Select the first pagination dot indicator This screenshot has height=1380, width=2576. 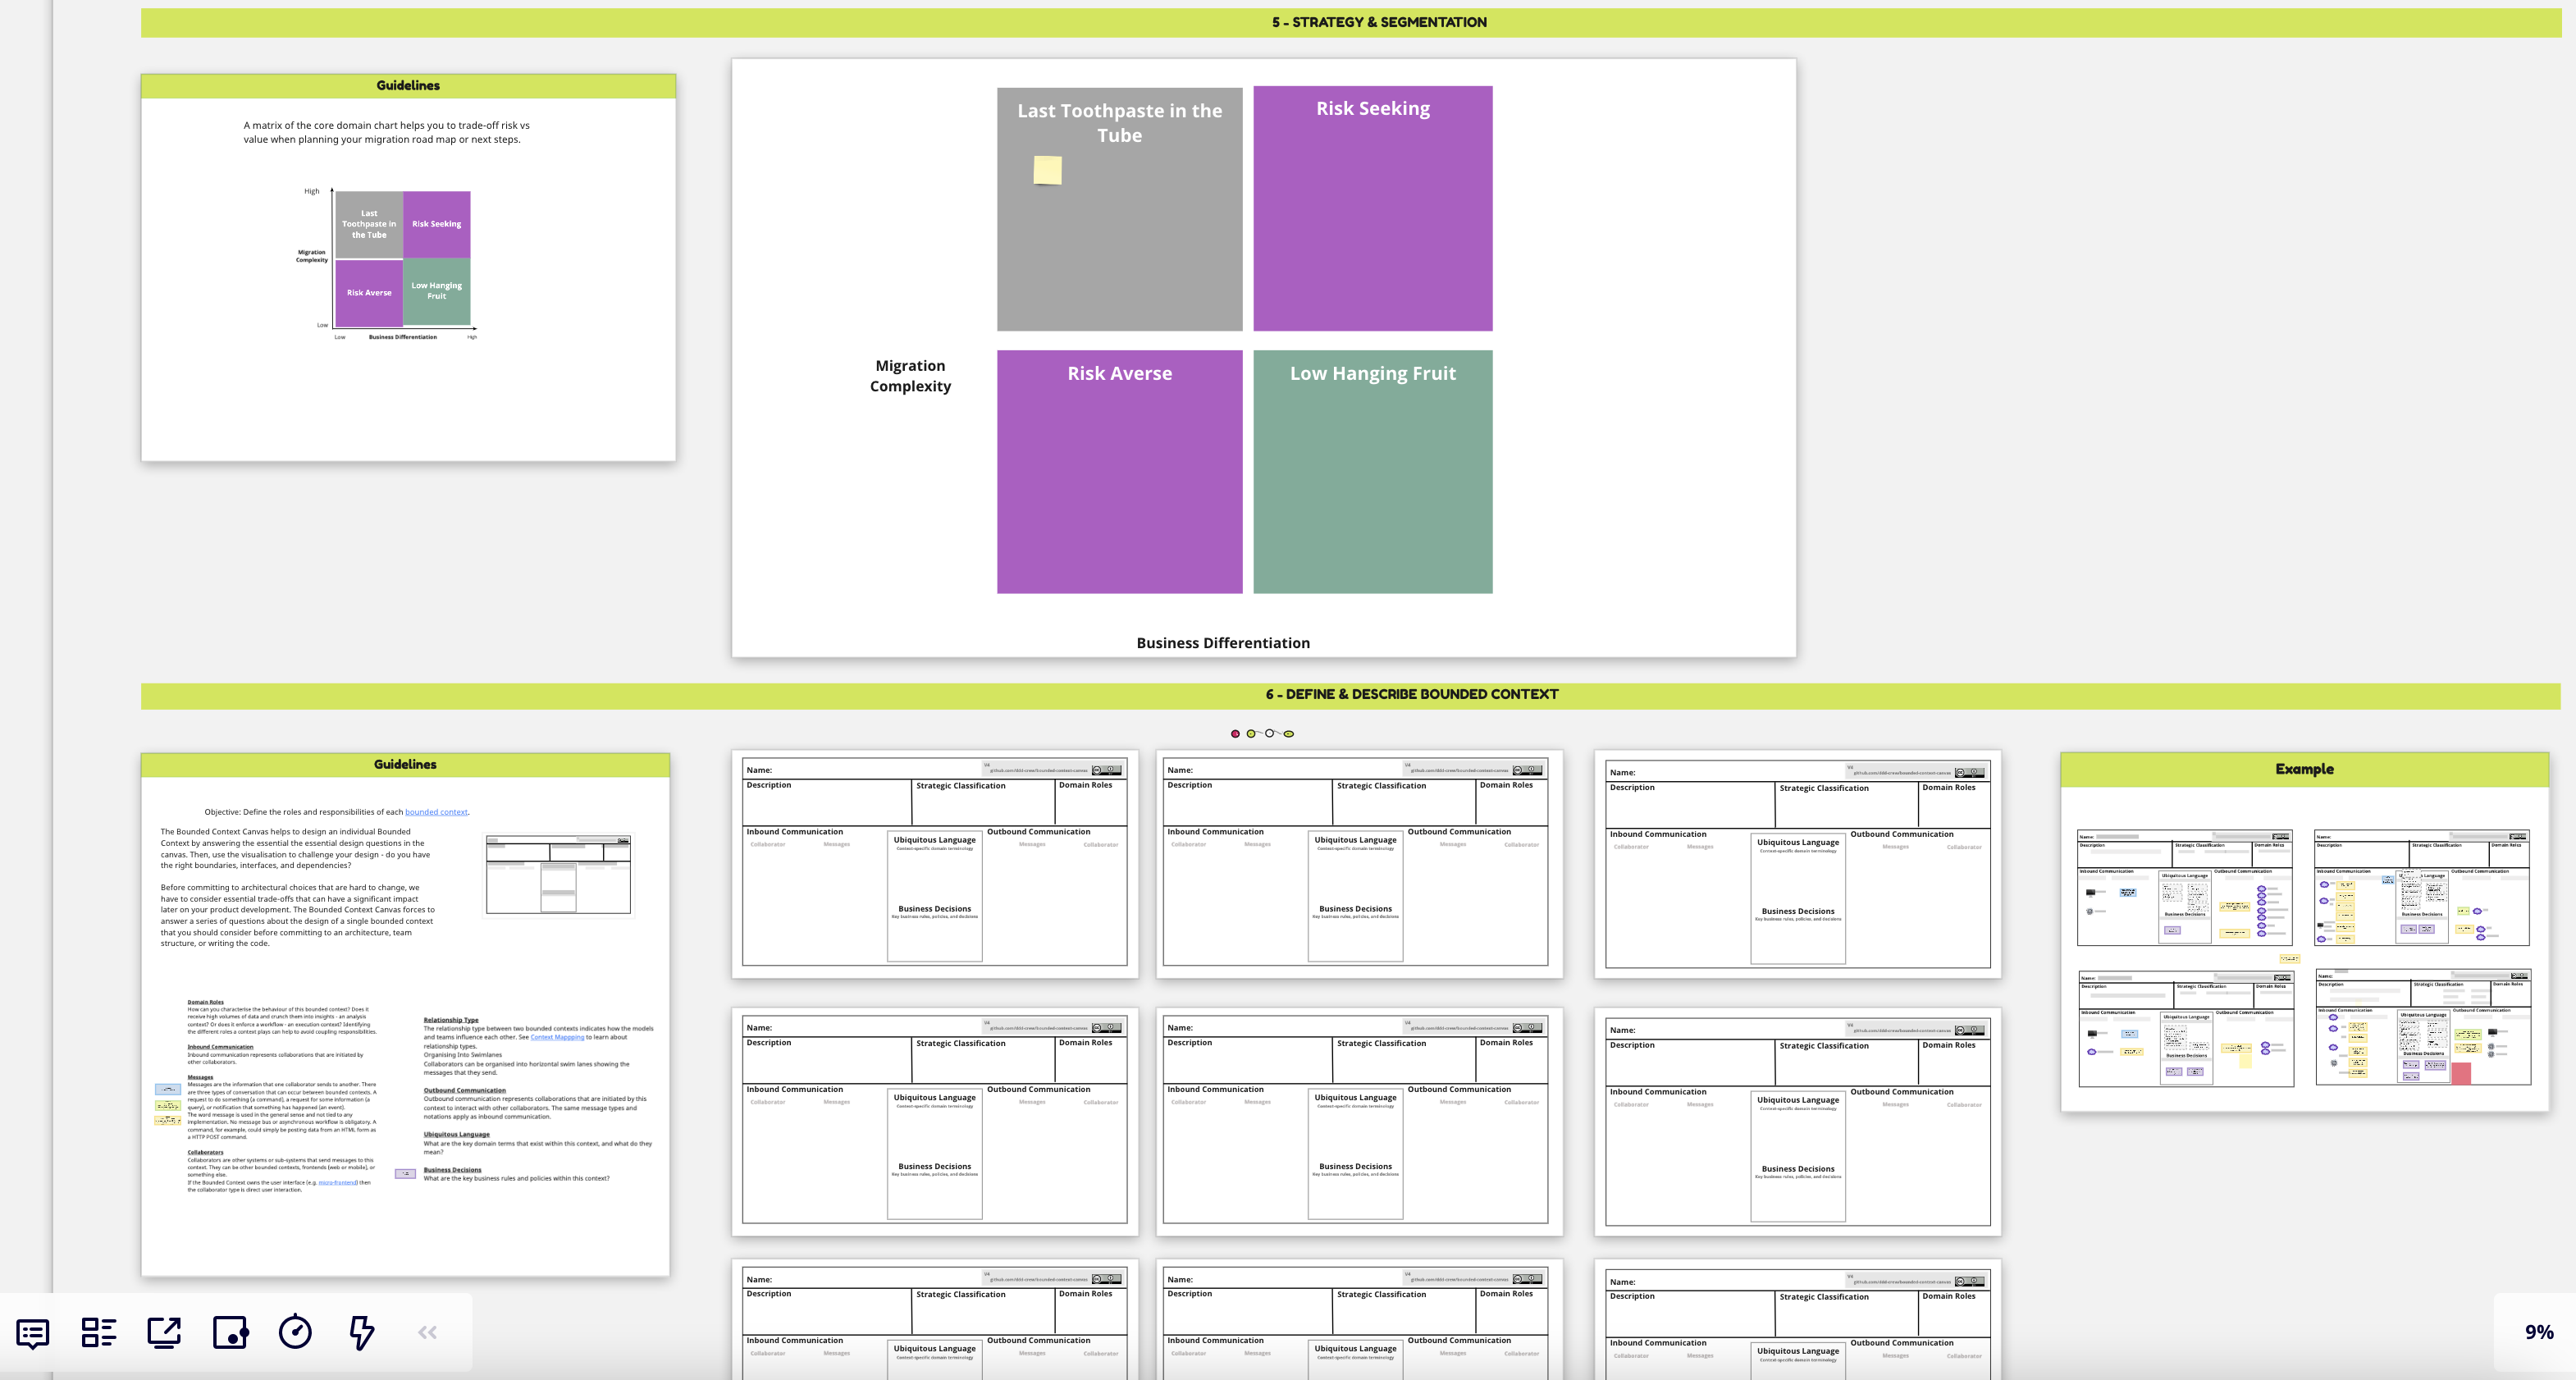(1231, 733)
